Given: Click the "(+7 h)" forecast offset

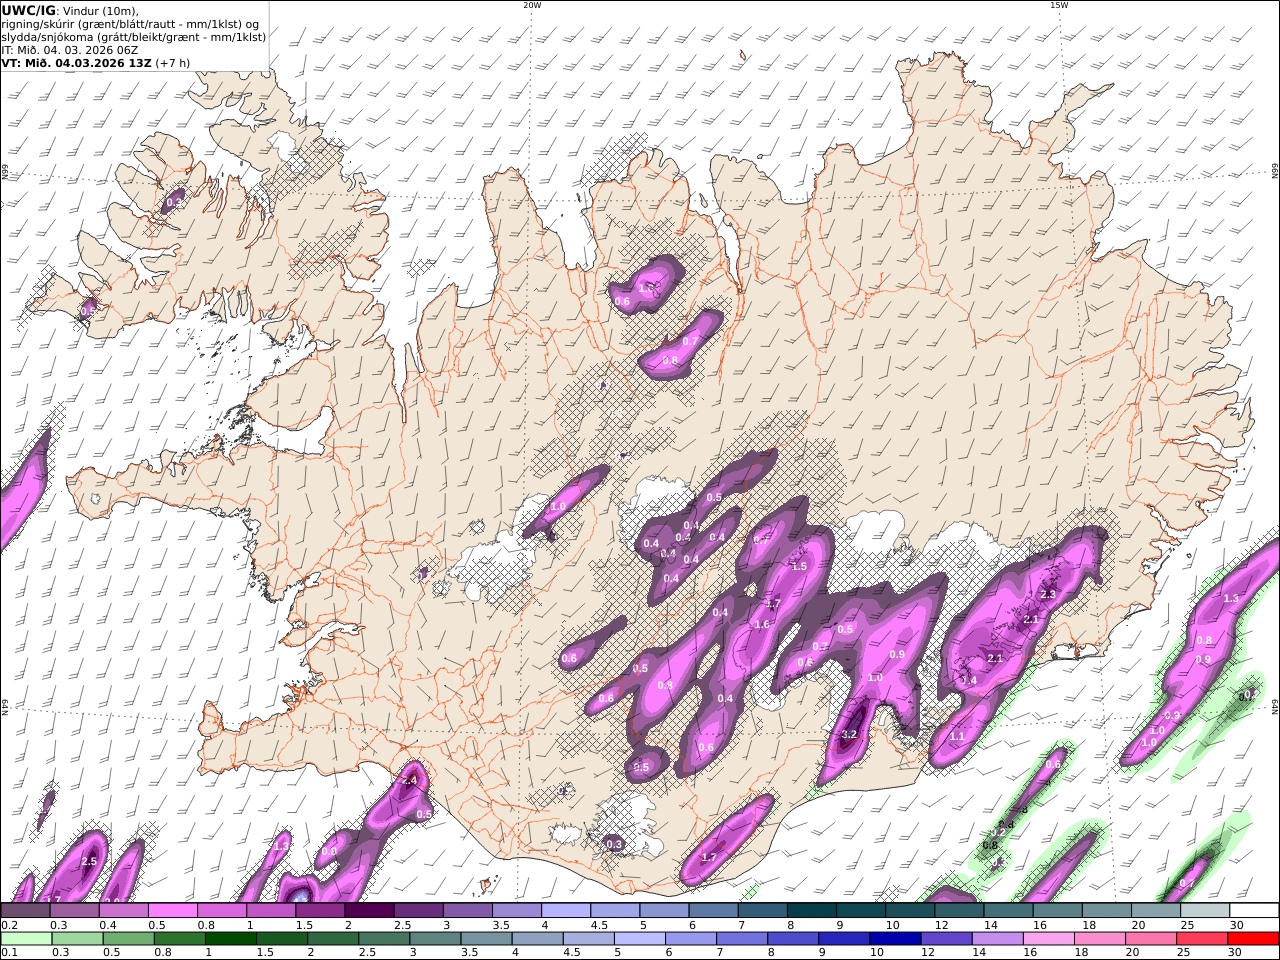Looking at the screenshot, I should pos(173,63).
